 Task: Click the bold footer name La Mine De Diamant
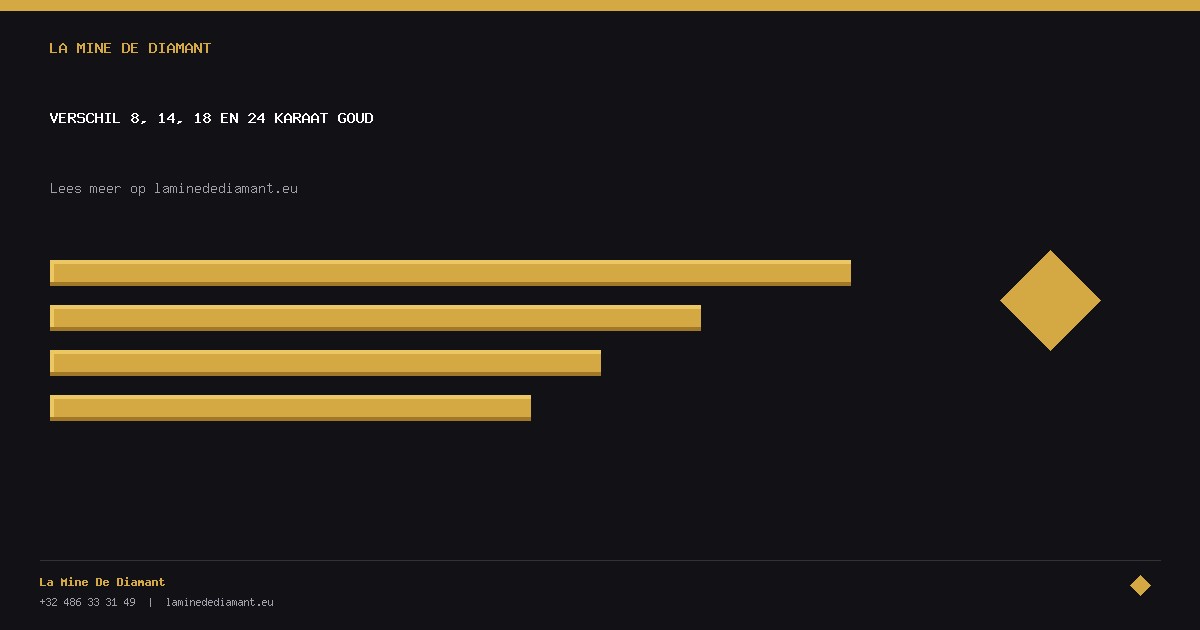[102, 582]
